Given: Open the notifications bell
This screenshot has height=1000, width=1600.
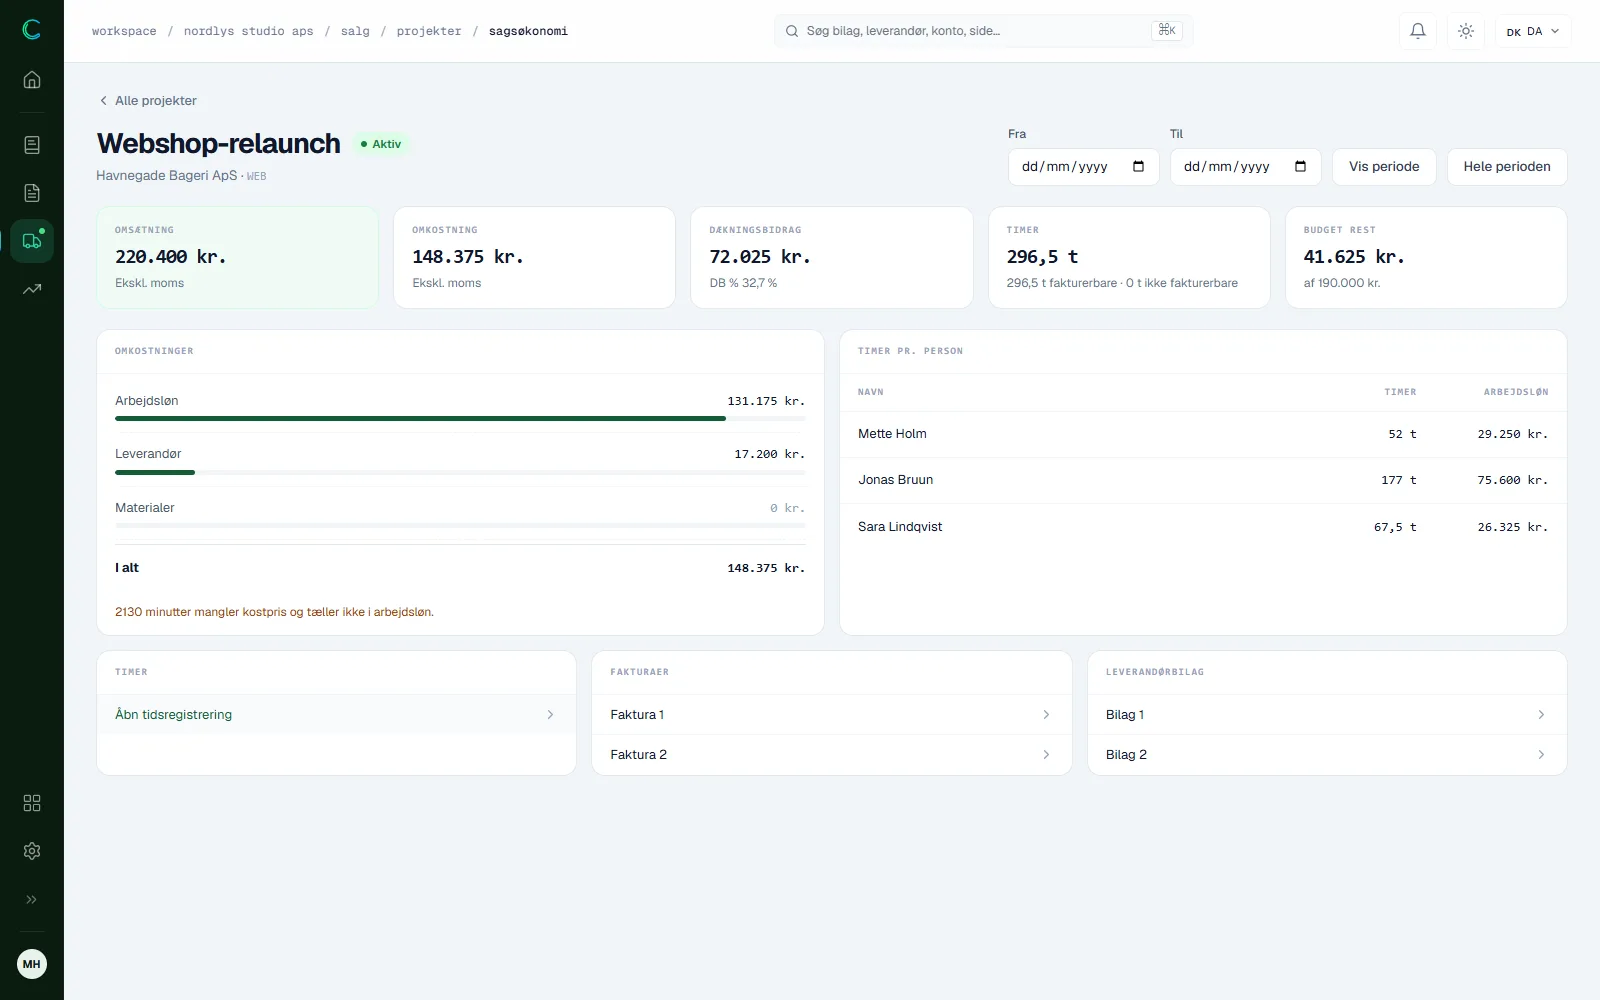Looking at the screenshot, I should (x=1418, y=31).
